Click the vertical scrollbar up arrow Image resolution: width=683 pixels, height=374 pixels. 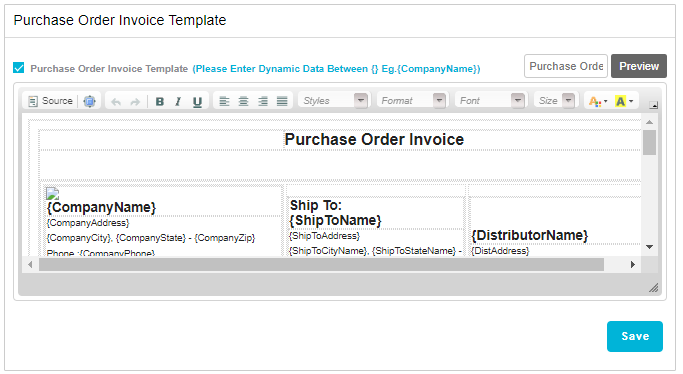tap(649, 122)
